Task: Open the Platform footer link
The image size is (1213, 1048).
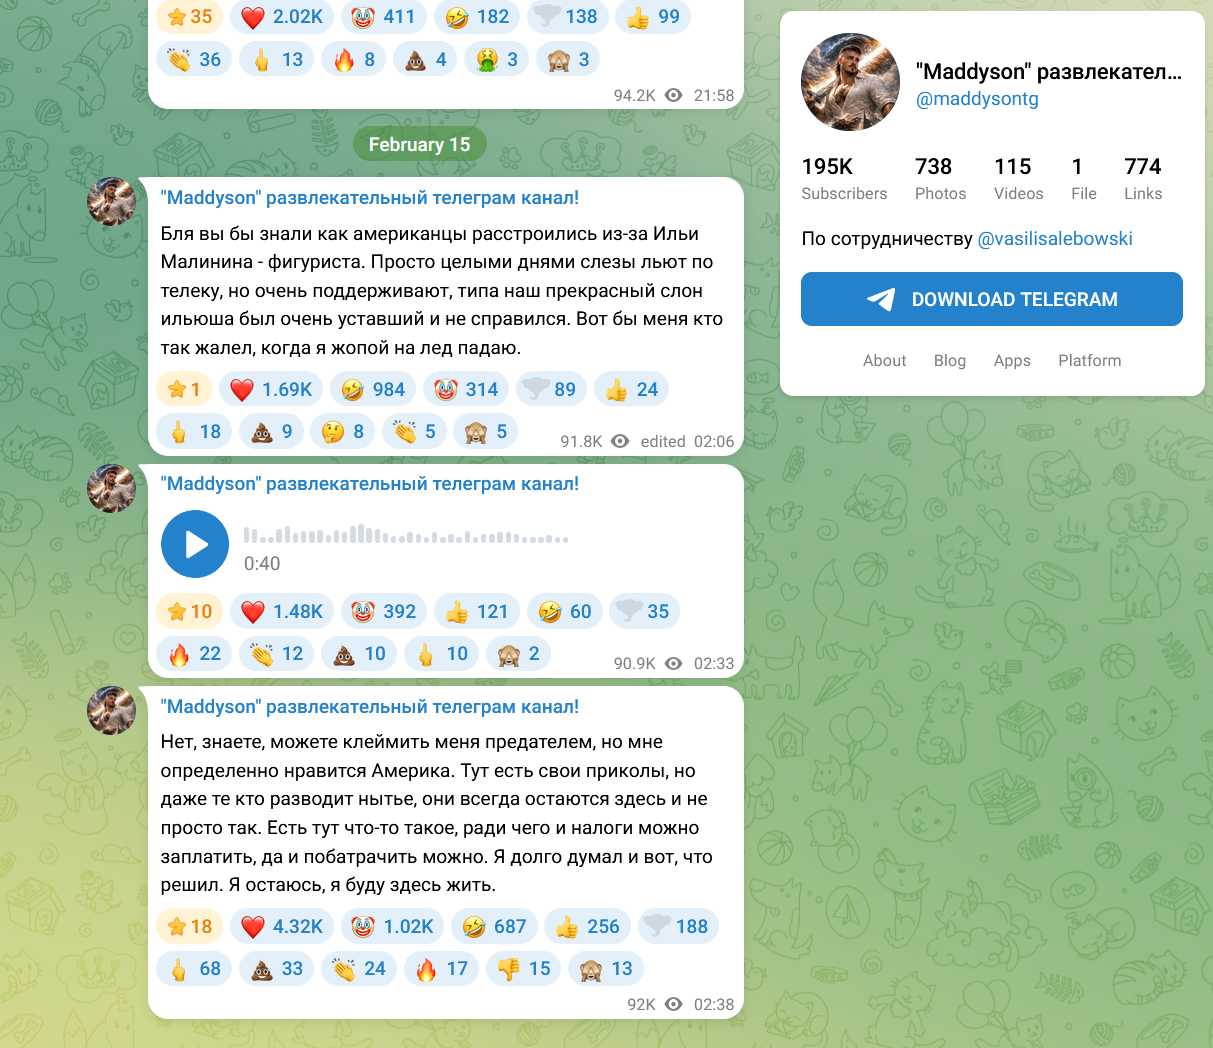Action: 1089,360
